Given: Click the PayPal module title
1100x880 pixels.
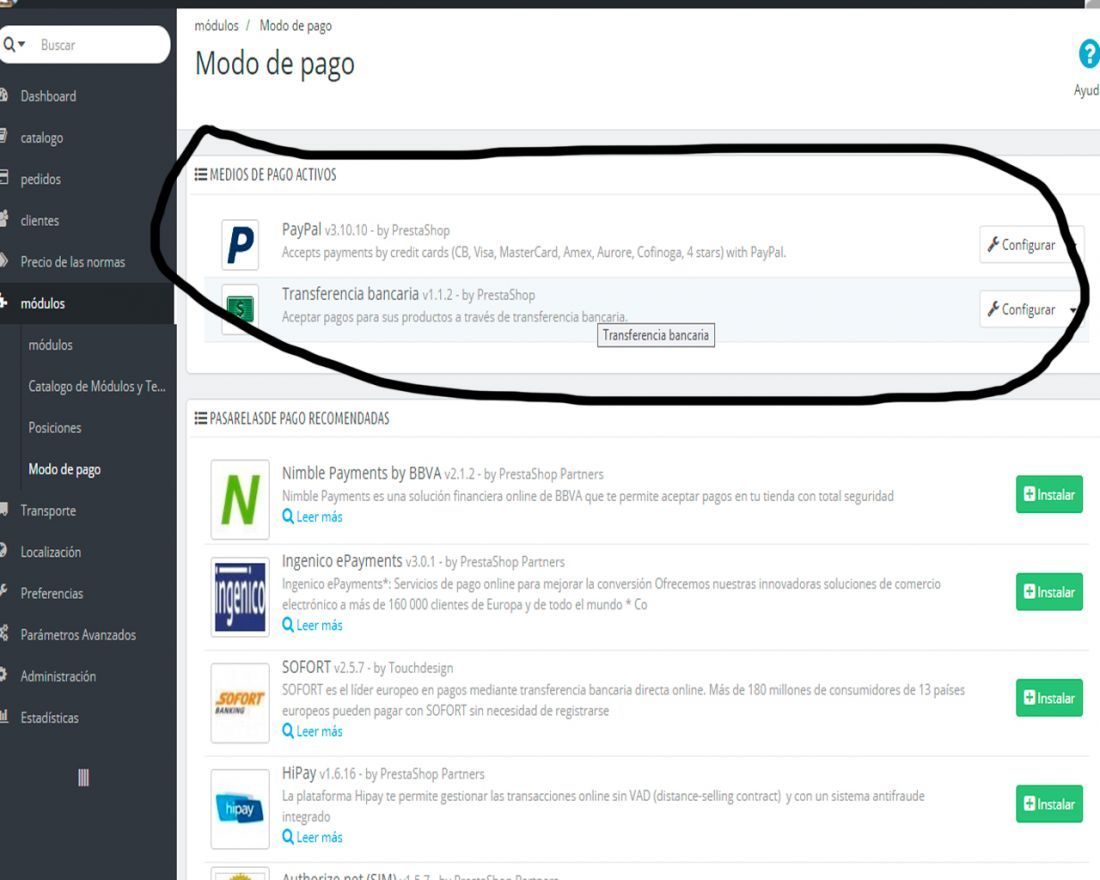Looking at the screenshot, I should 302,229.
